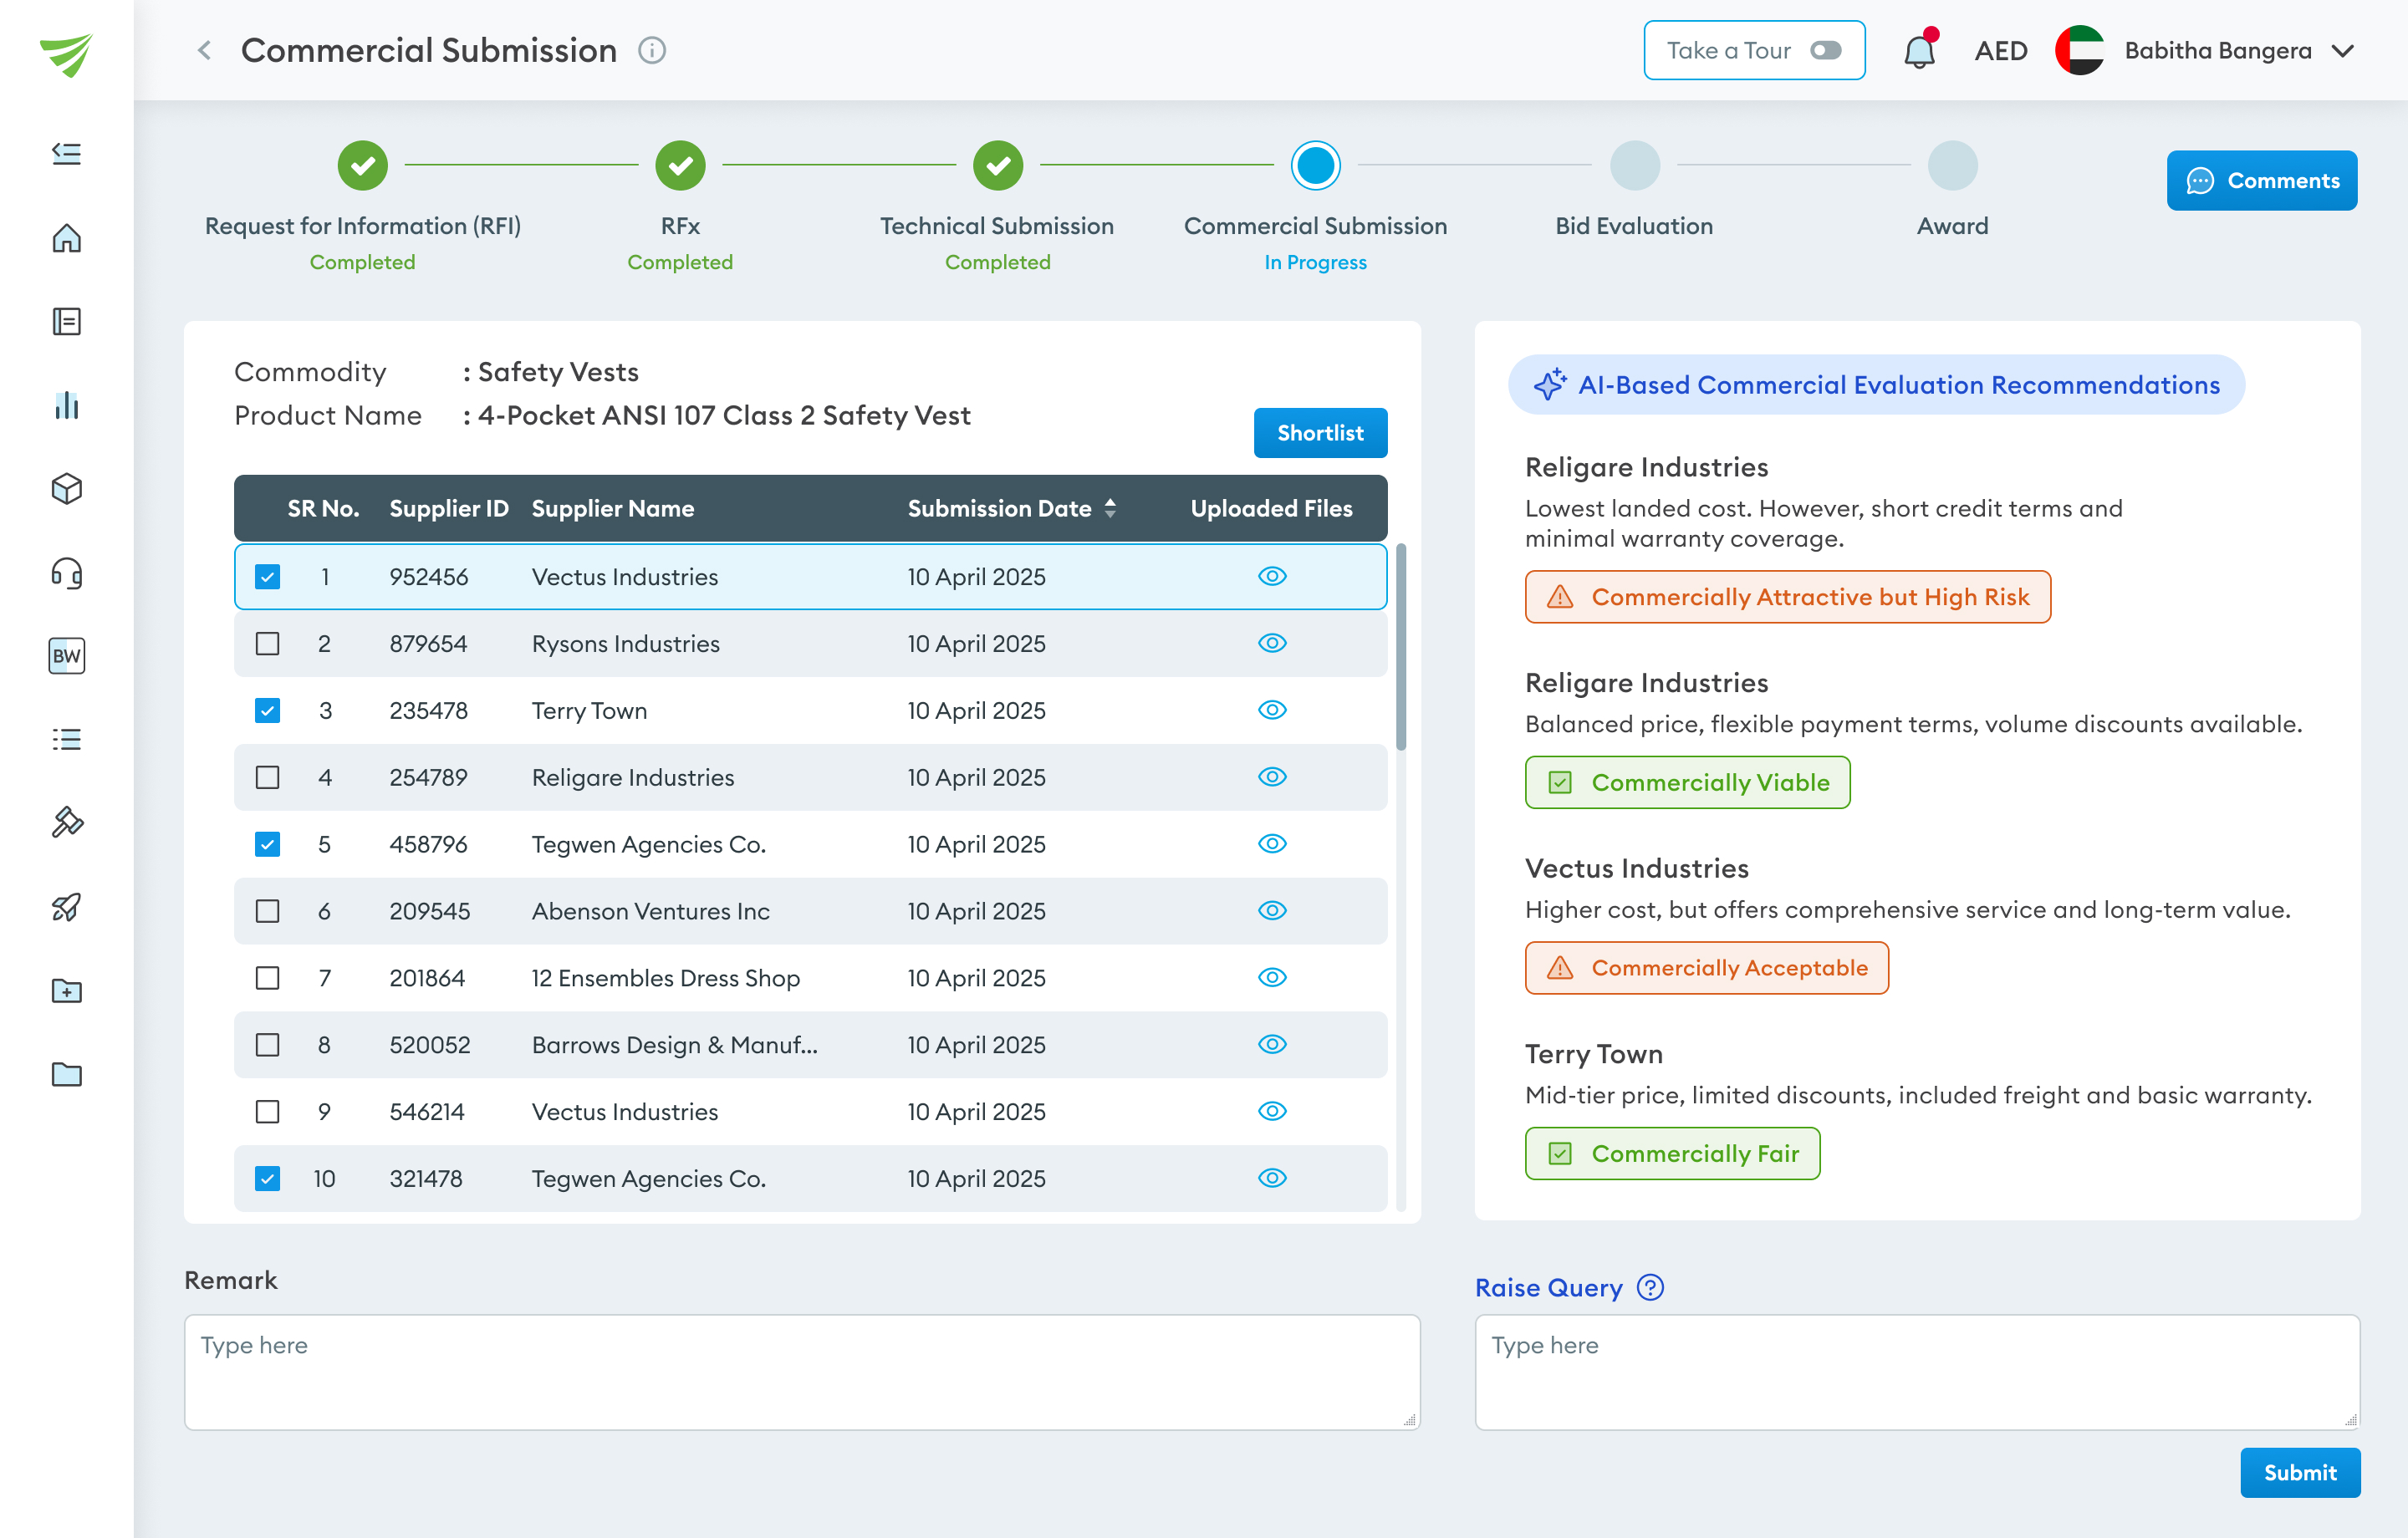Open the add-folder icon in the sidebar
Screen dimensions: 2408x1538
[x=66, y=990]
